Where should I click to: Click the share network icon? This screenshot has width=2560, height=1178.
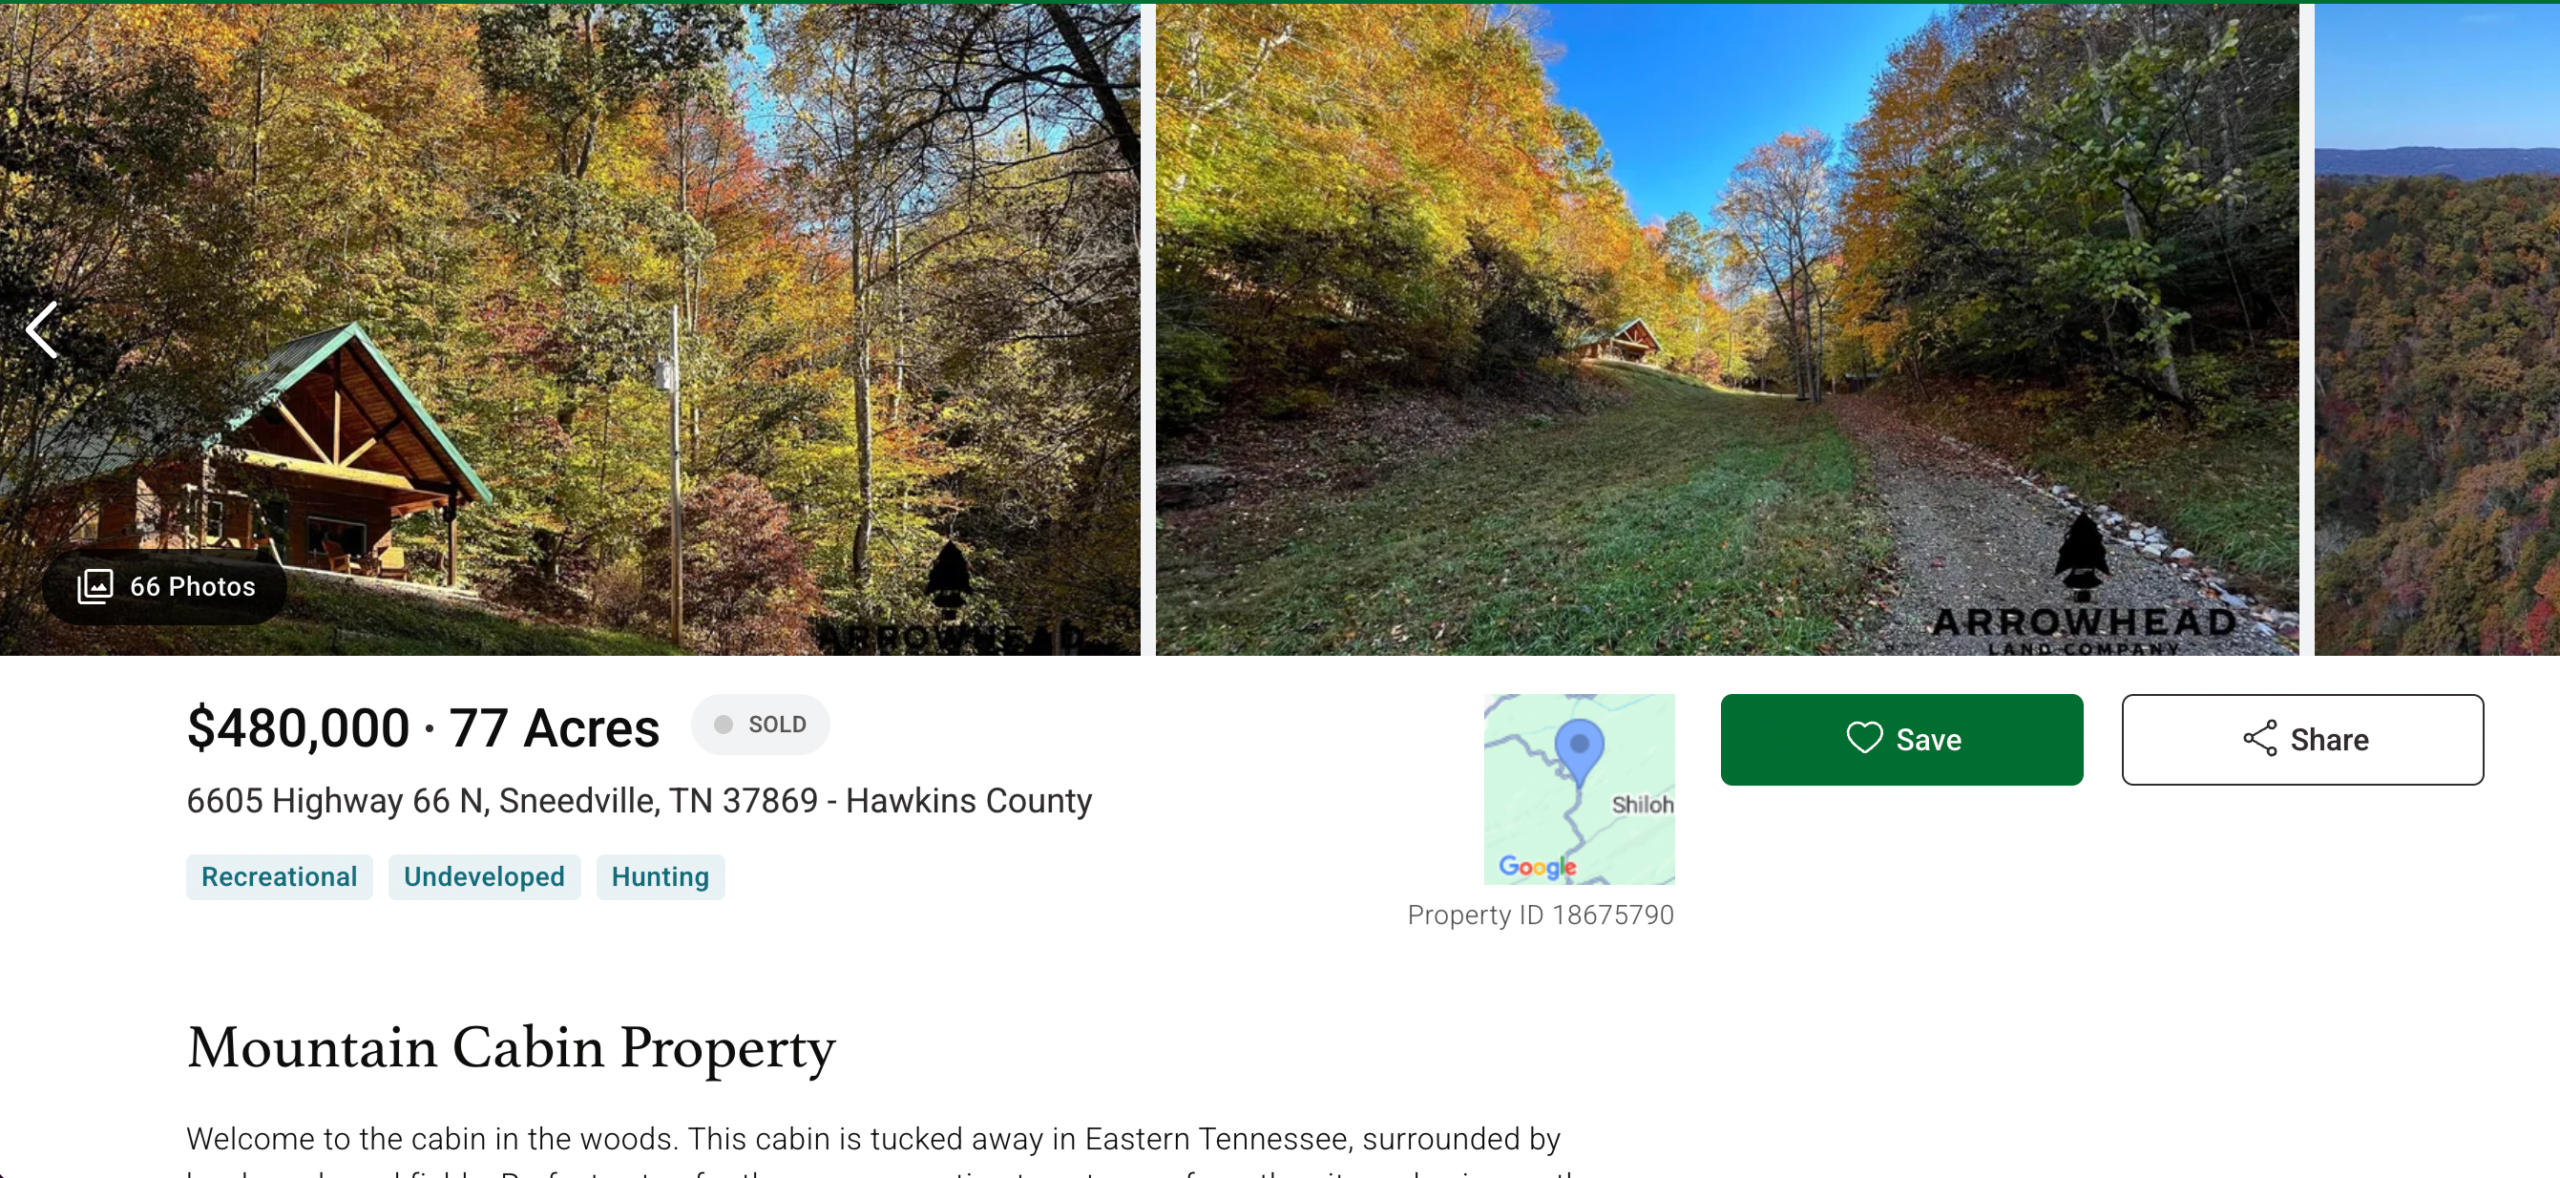(x=2259, y=739)
